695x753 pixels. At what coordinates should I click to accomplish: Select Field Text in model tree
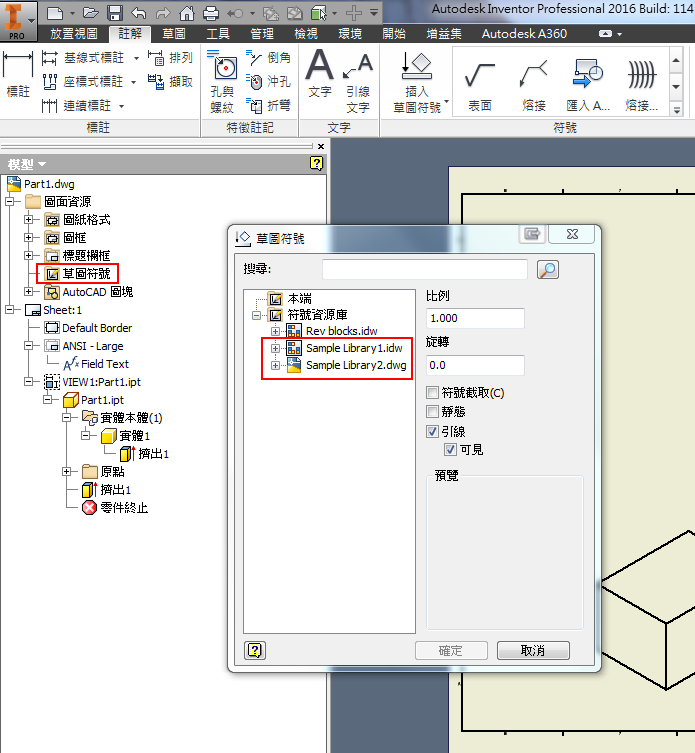(96, 364)
